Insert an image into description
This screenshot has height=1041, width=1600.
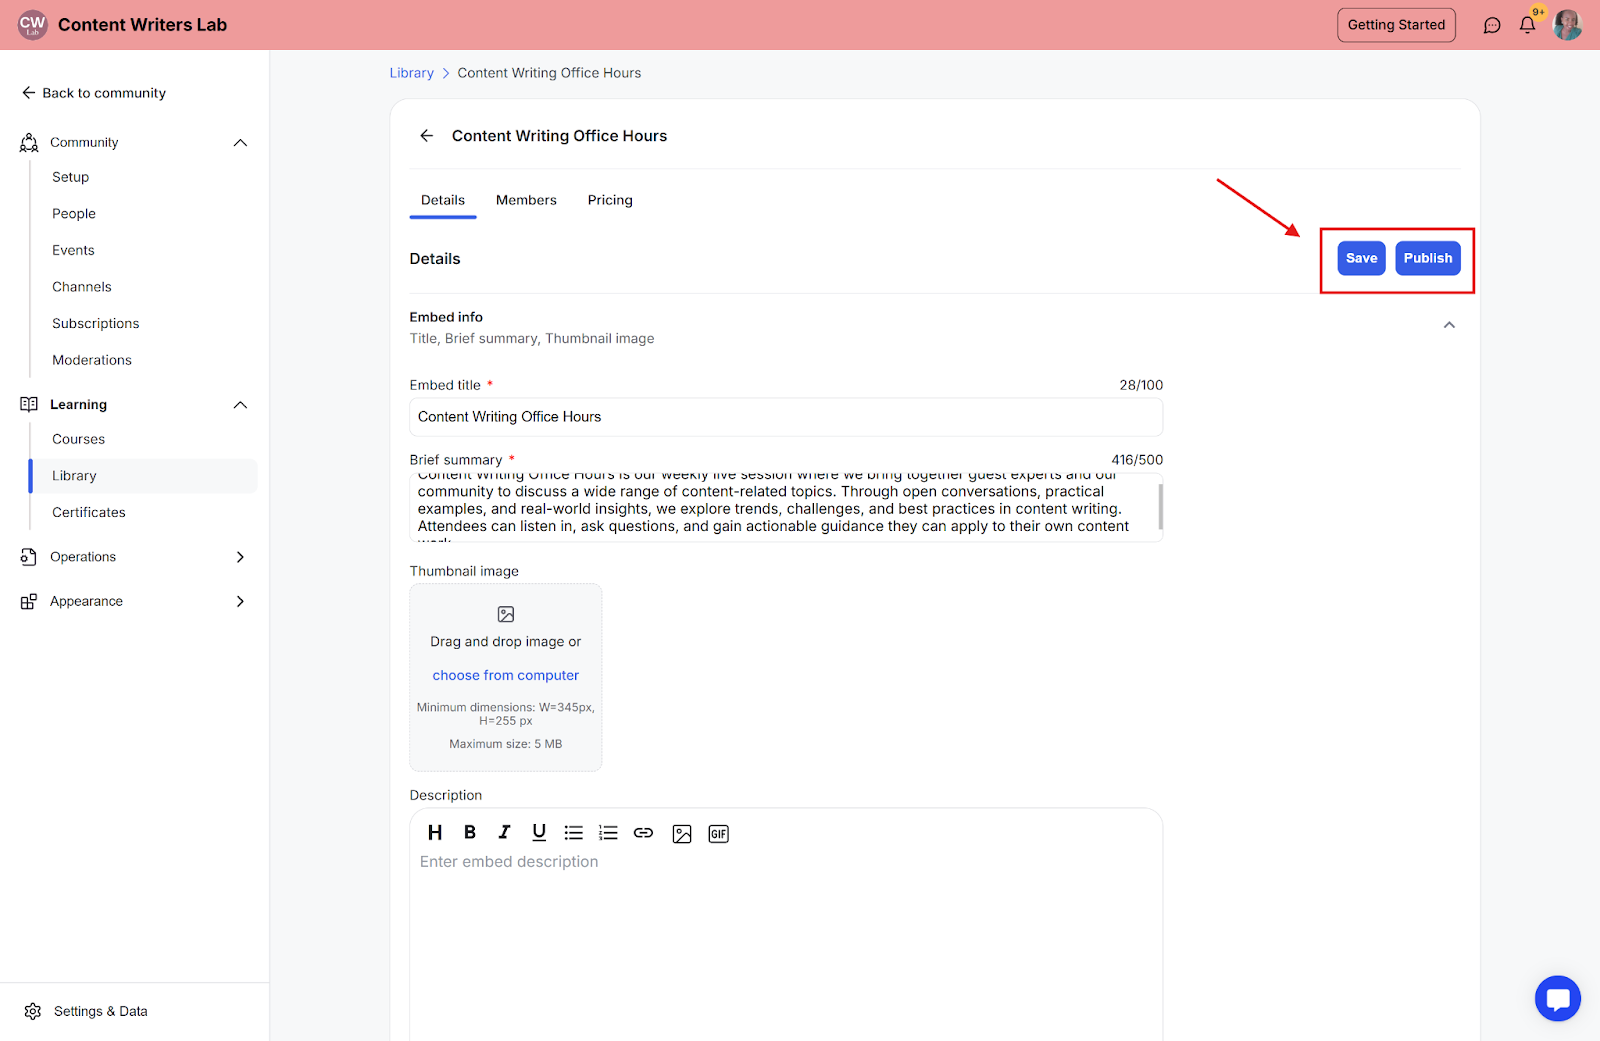(x=682, y=834)
